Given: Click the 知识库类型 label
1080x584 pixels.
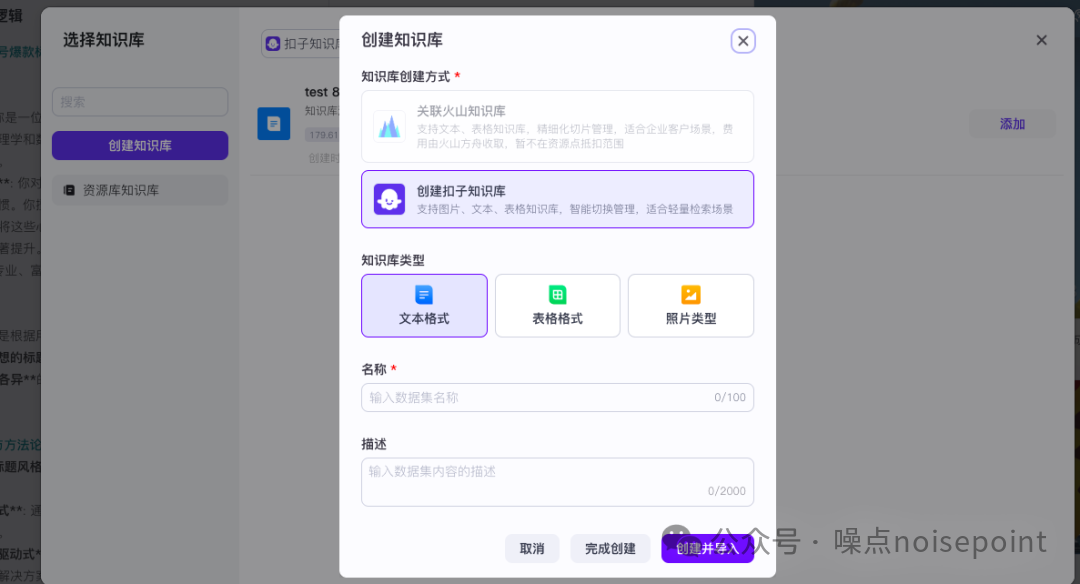Looking at the screenshot, I should [x=393, y=260].
